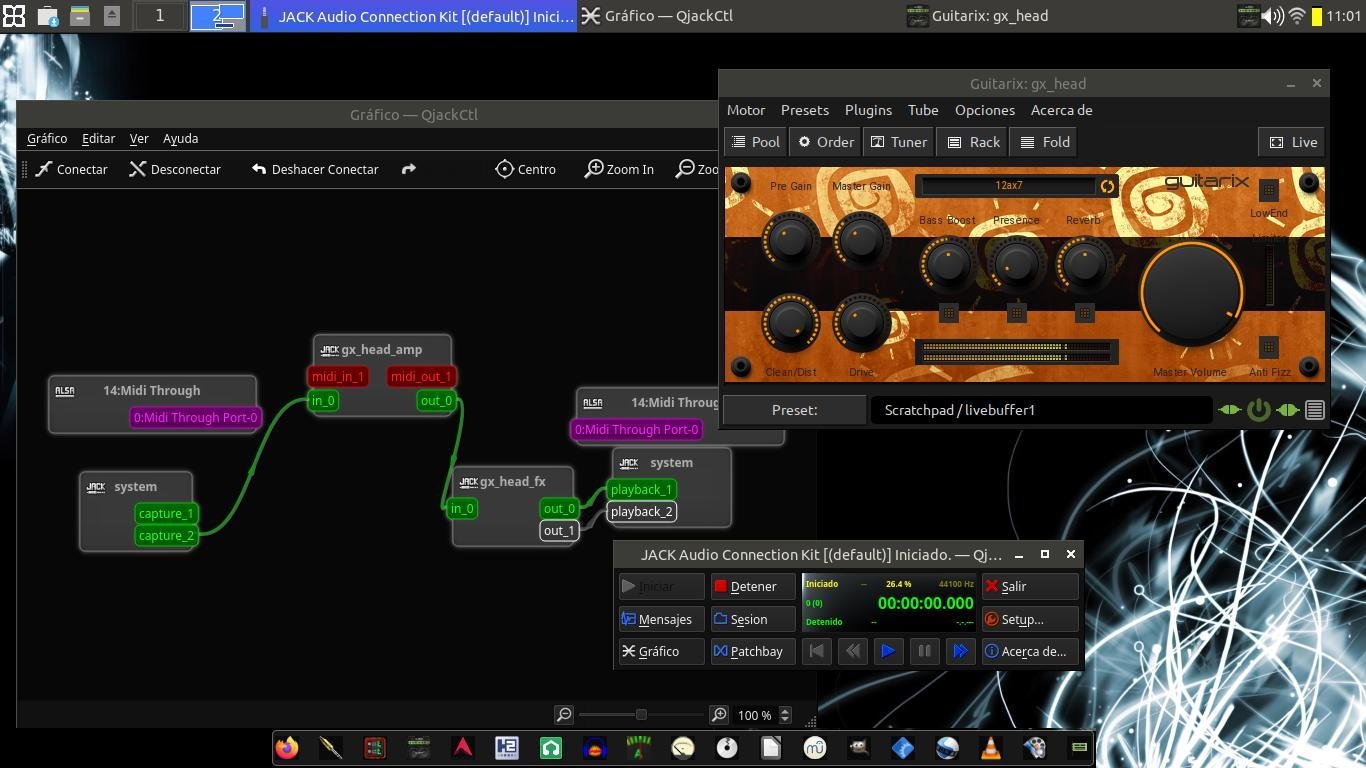Open the Motor menu in Guitarix
The width and height of the screenshot is (1366, 768).
pos(746,110)
